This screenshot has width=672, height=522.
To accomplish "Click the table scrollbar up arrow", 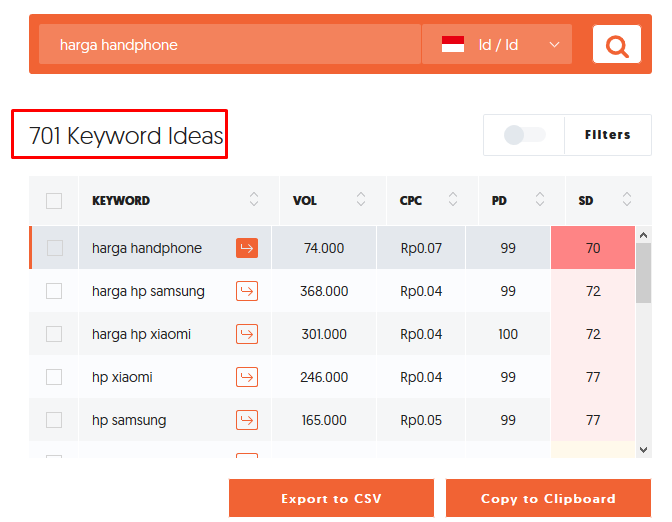I will [643, 235].
